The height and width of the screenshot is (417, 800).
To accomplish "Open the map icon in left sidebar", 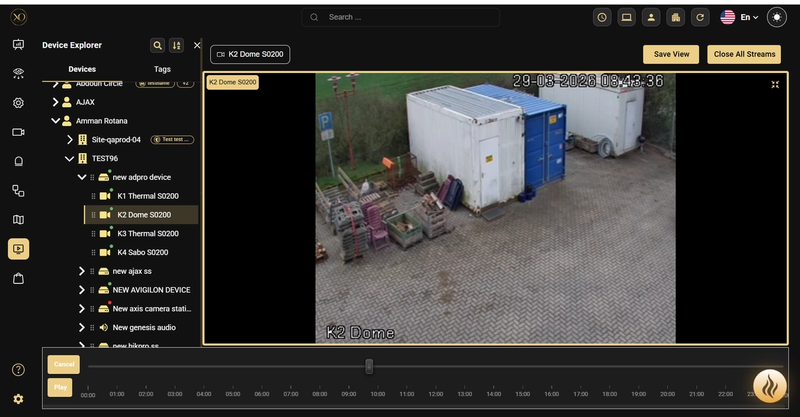I will click(x=18, y=220).
